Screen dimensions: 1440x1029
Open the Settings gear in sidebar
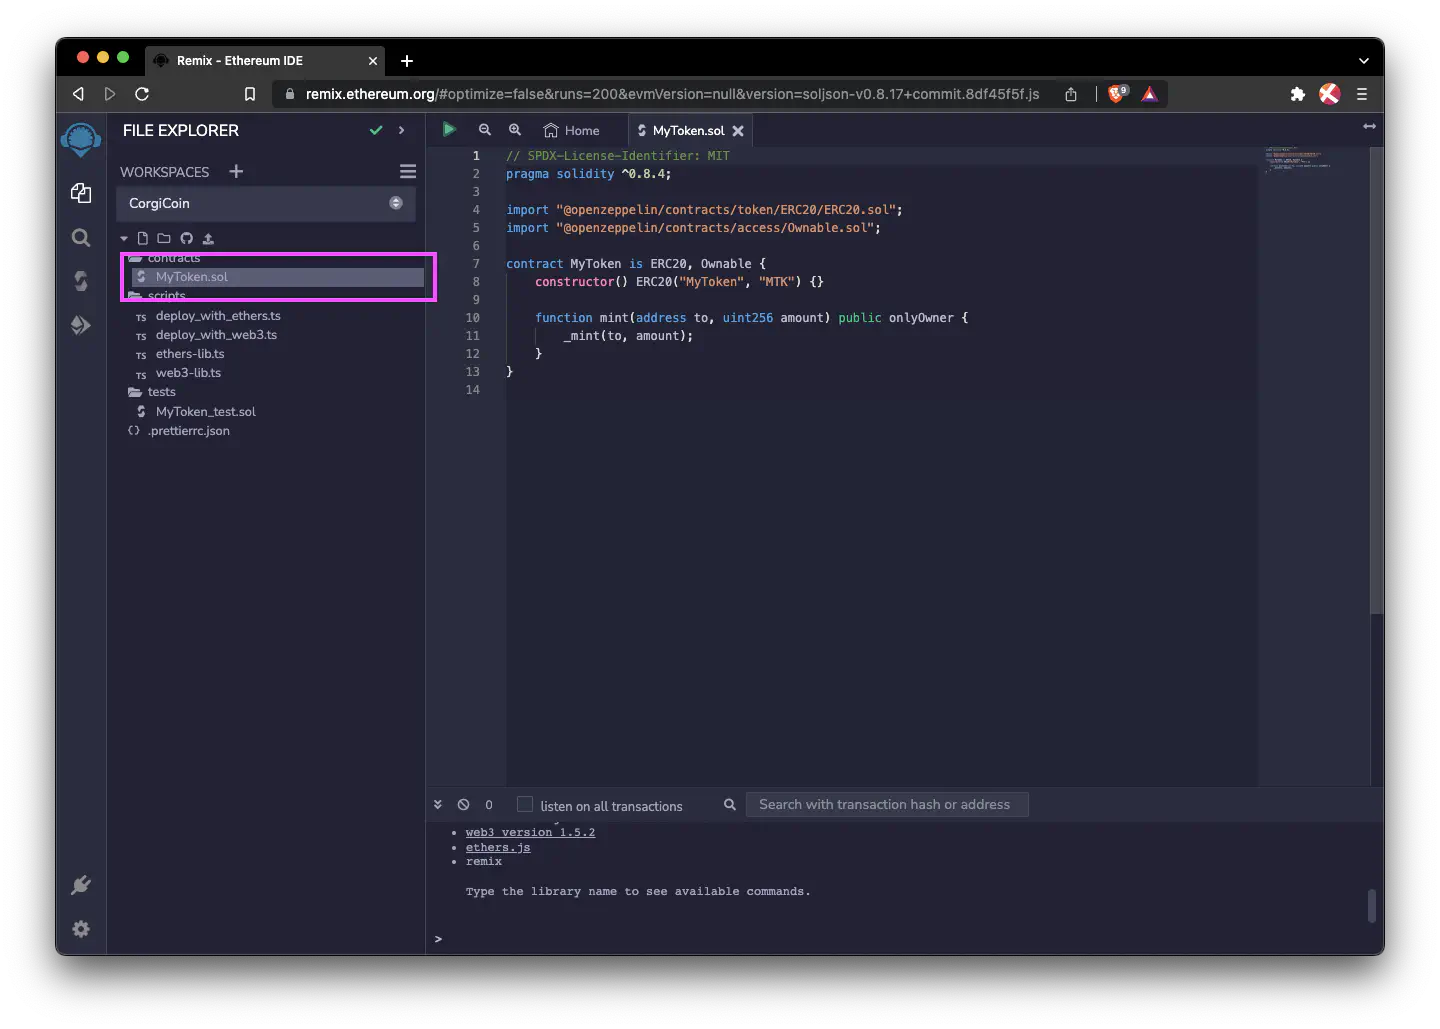point(81,929)
